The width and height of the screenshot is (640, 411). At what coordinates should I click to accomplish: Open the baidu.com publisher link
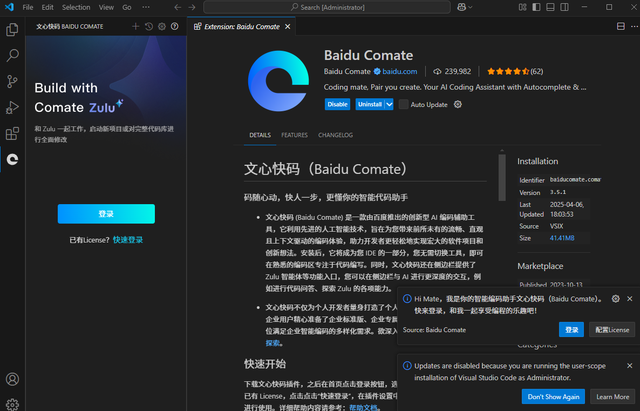point(400,71)
